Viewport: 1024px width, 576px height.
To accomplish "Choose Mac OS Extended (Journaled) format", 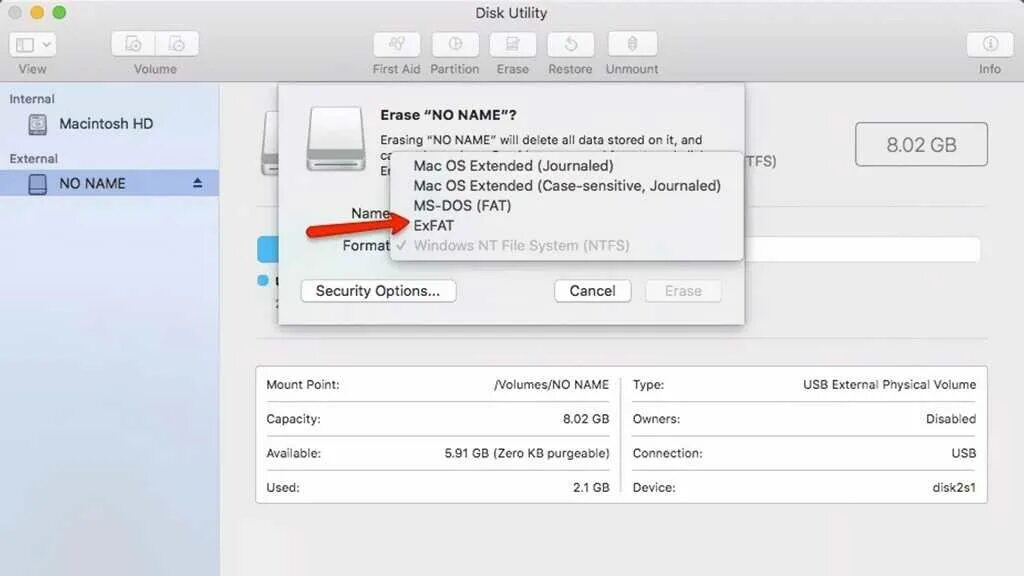I will point(513,166).
